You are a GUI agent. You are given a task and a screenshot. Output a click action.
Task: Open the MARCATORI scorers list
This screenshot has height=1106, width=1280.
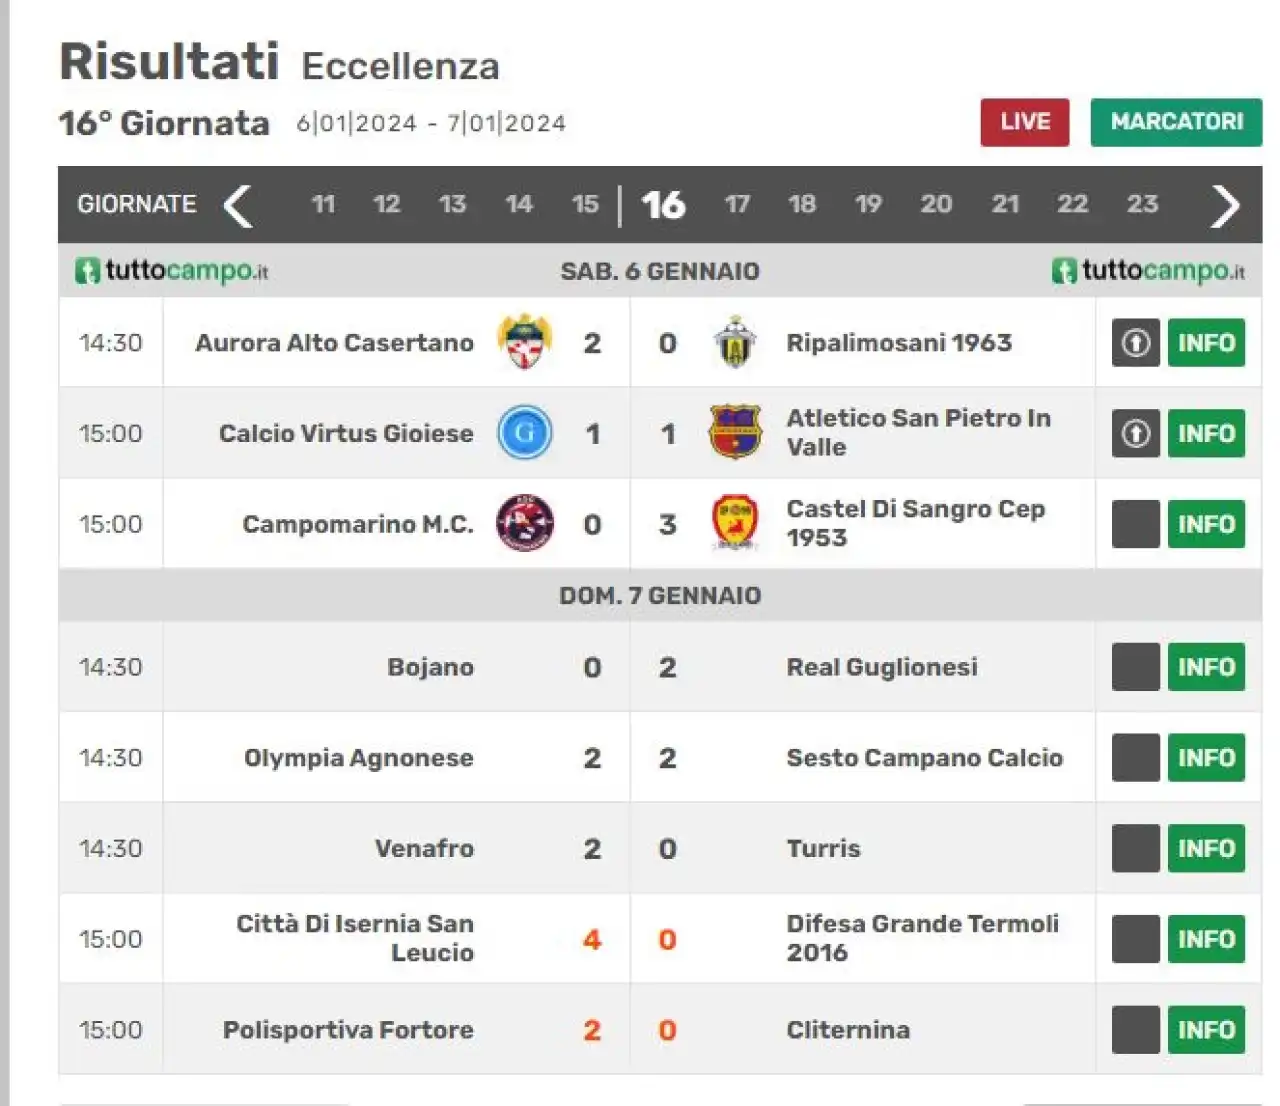[x=1176, y=122]
